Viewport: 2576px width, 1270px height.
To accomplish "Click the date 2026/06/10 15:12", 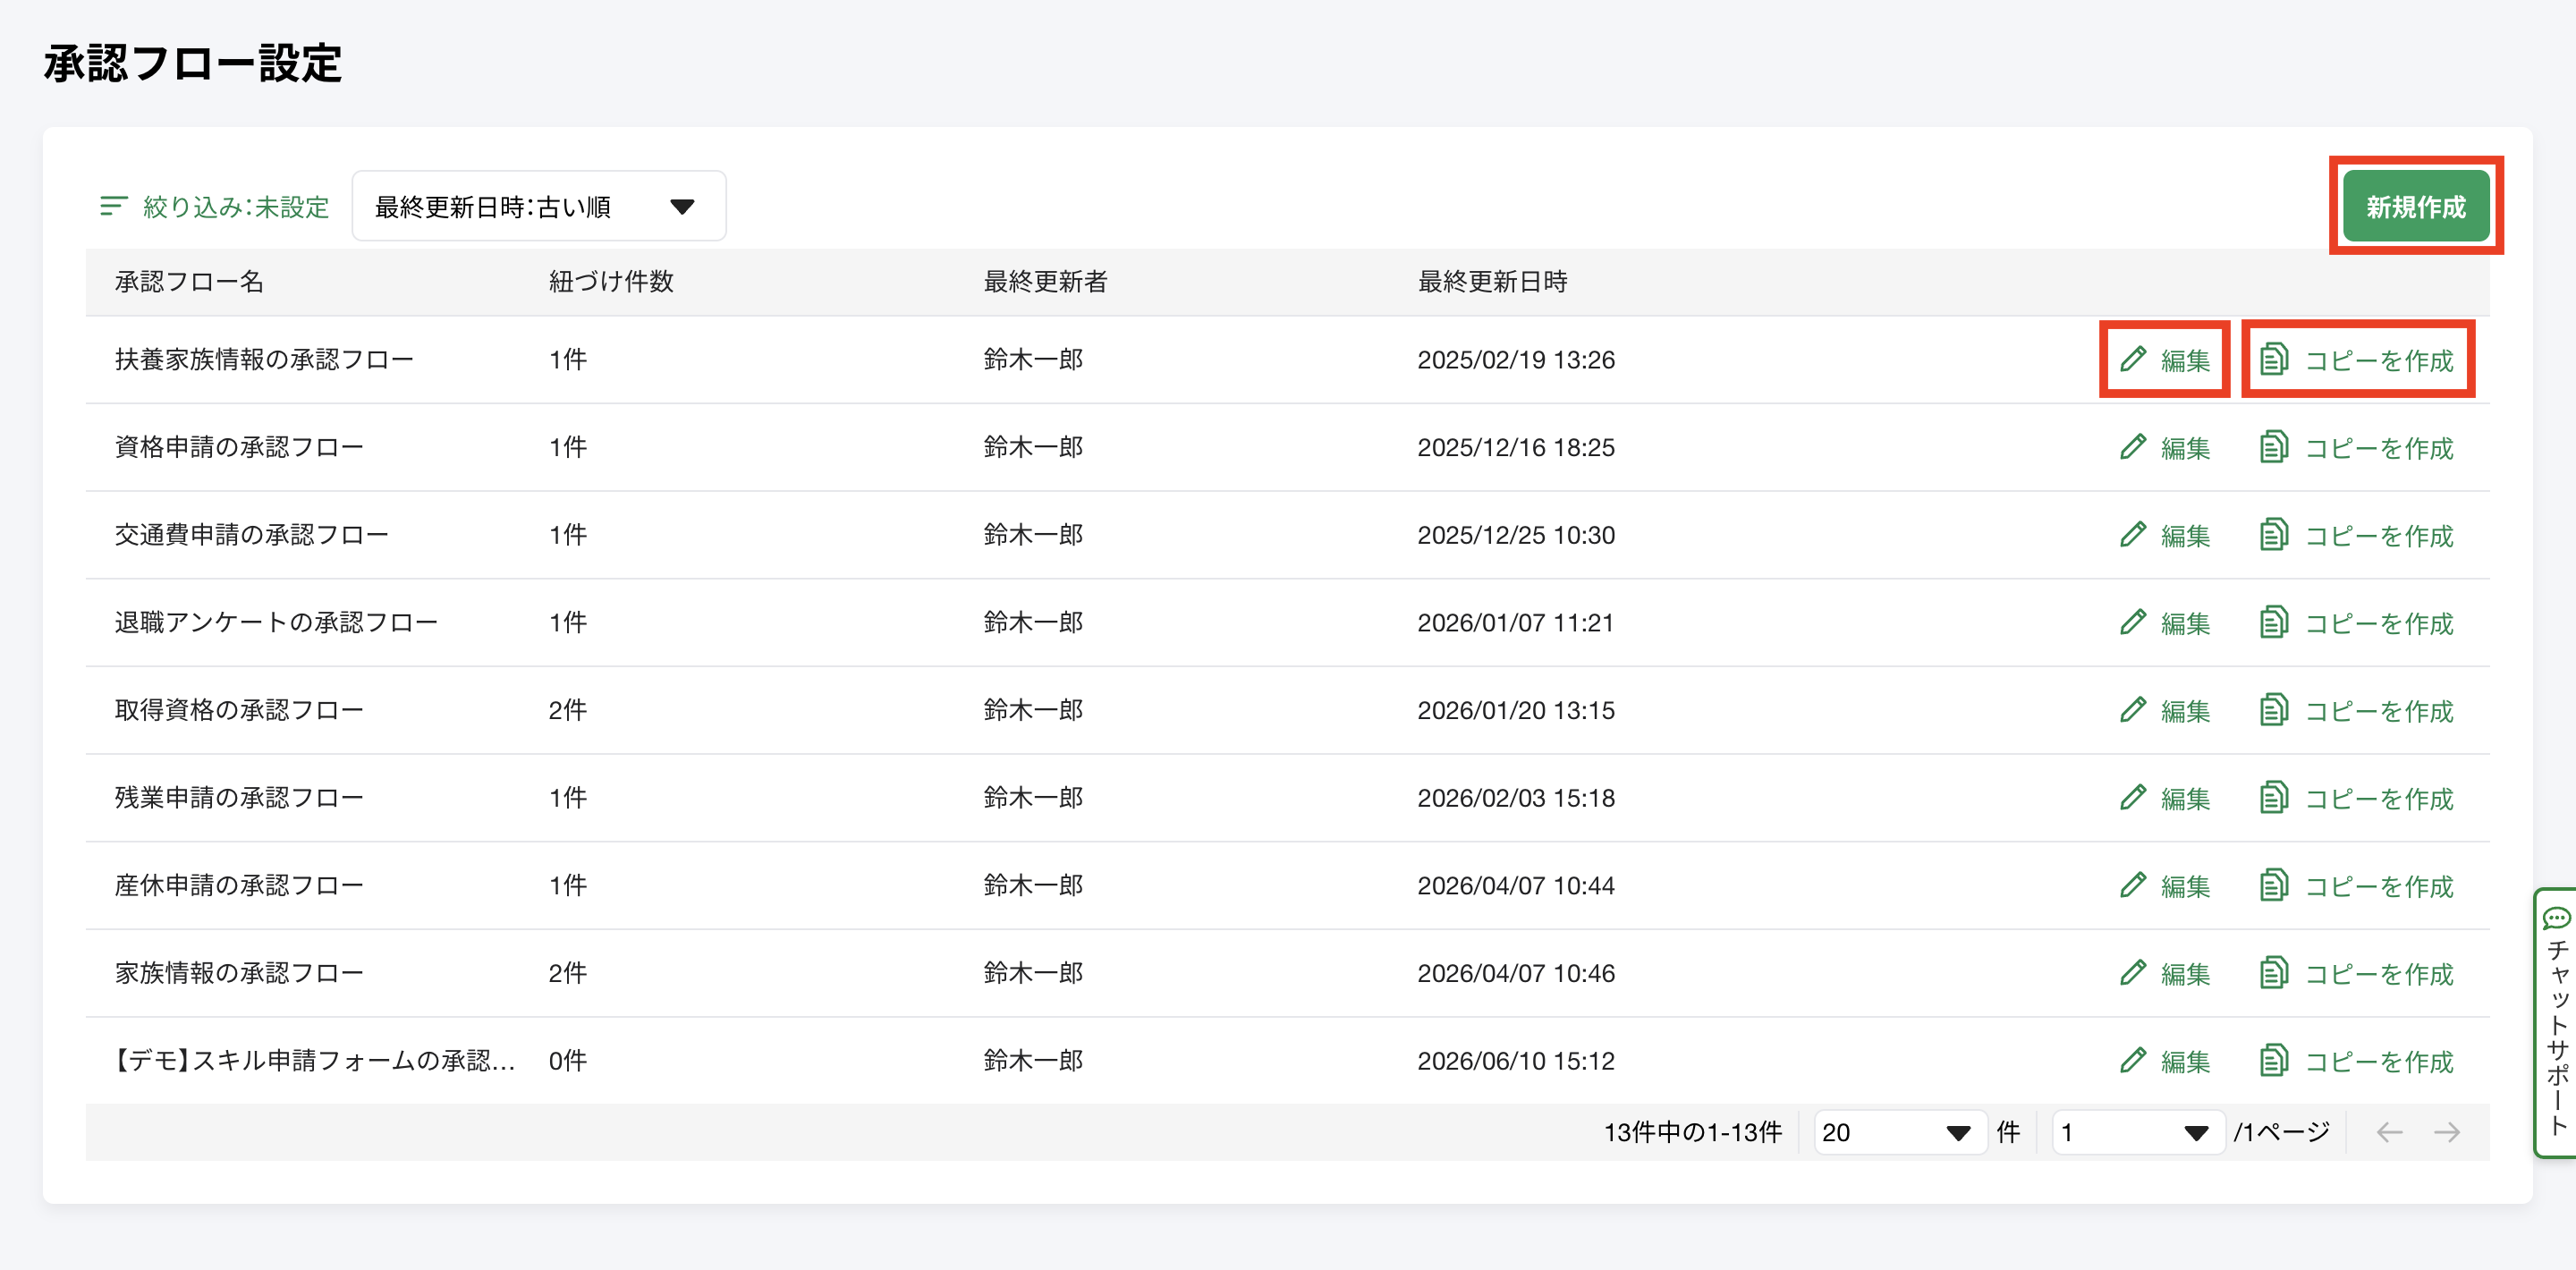I will [x=1516, y=1061].
